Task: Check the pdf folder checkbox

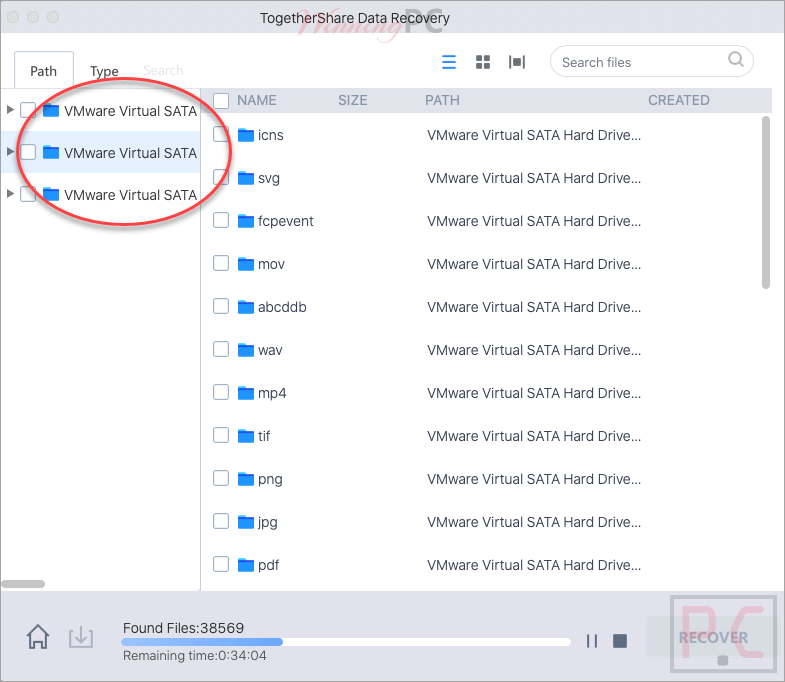Action: 221,564
